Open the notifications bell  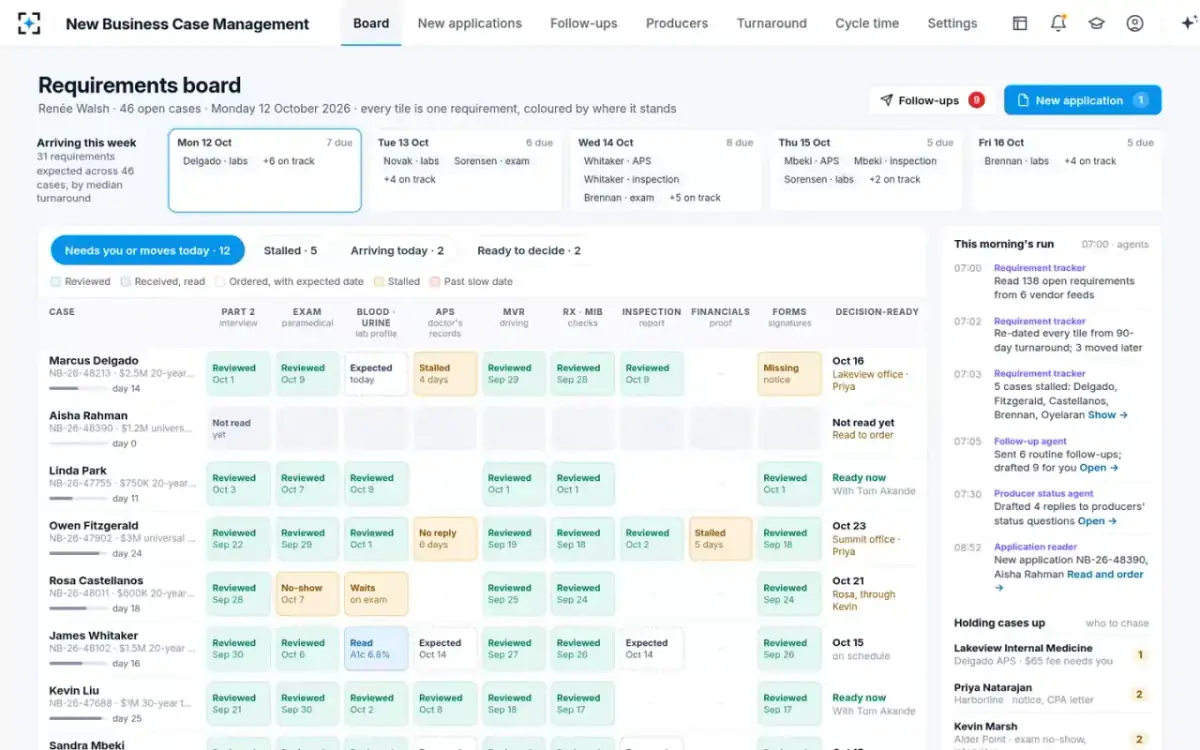(1058, 23)
